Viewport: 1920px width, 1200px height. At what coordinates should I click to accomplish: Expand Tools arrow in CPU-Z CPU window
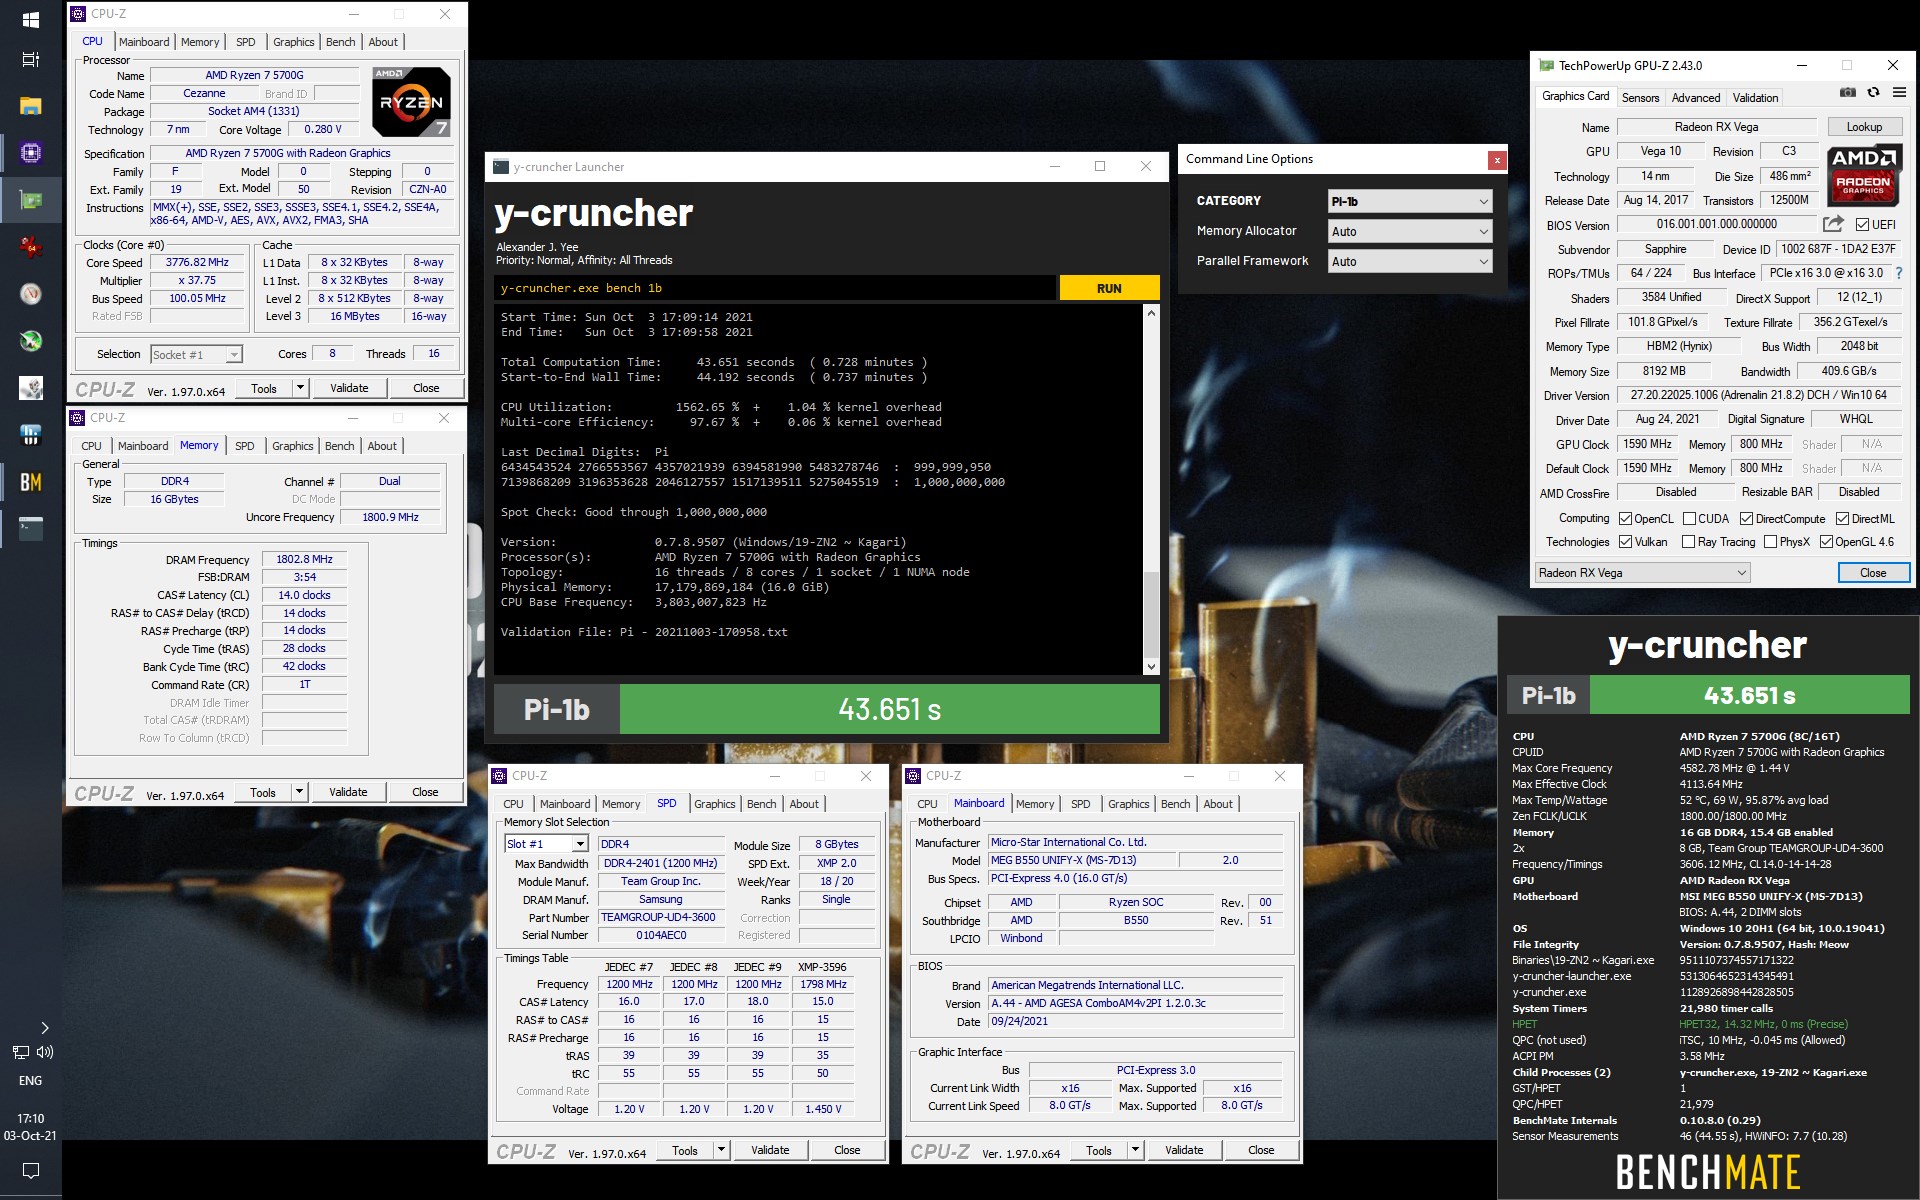[299, 388]
